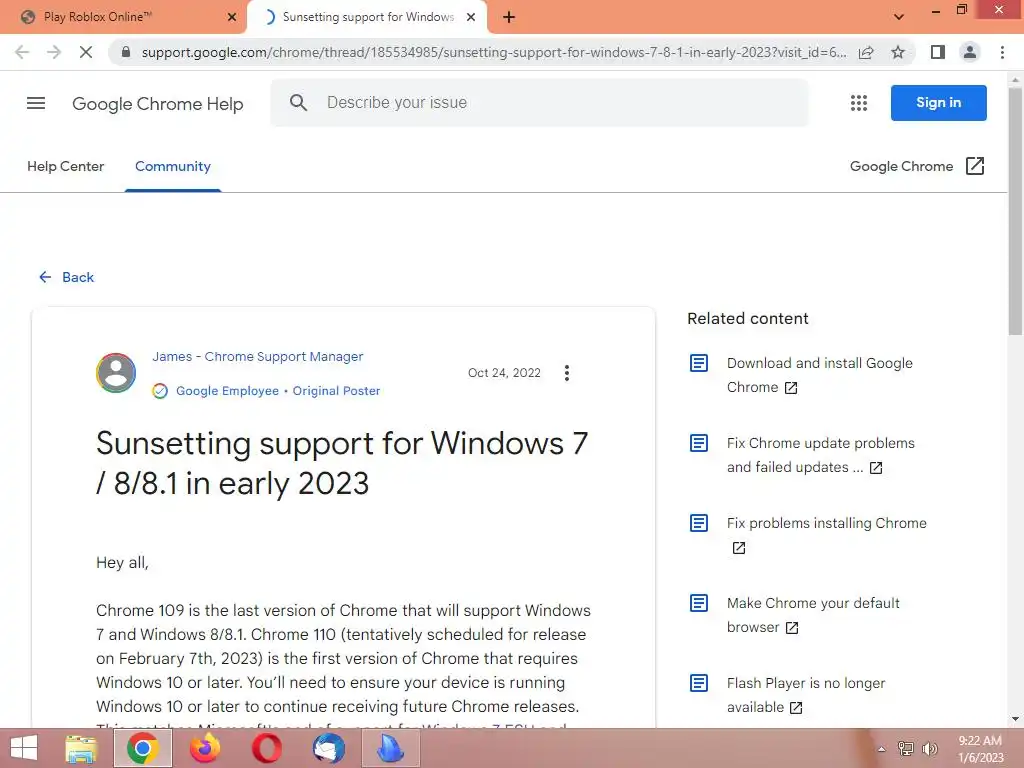Click the search magnifier icon
The height and width of the screenshot is (768, 1024).
[298, 103]
